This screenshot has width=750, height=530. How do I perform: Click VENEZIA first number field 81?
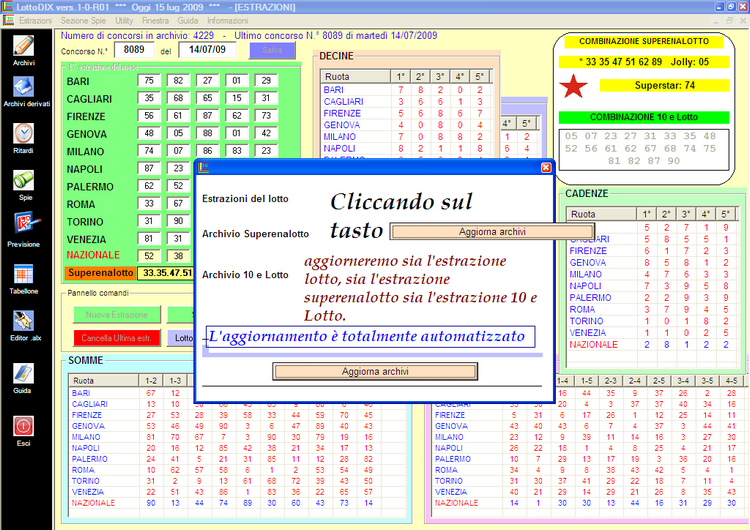149,239
